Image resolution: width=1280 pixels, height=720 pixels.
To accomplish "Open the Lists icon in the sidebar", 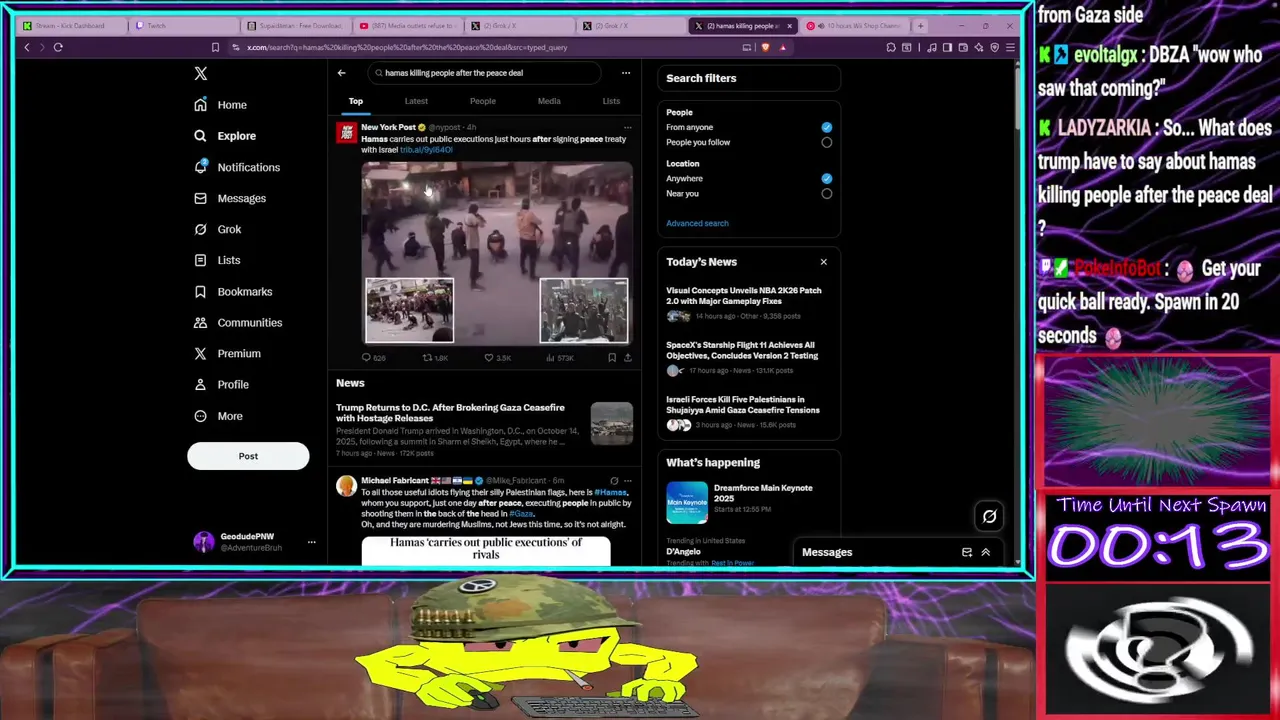I will 201,260.
